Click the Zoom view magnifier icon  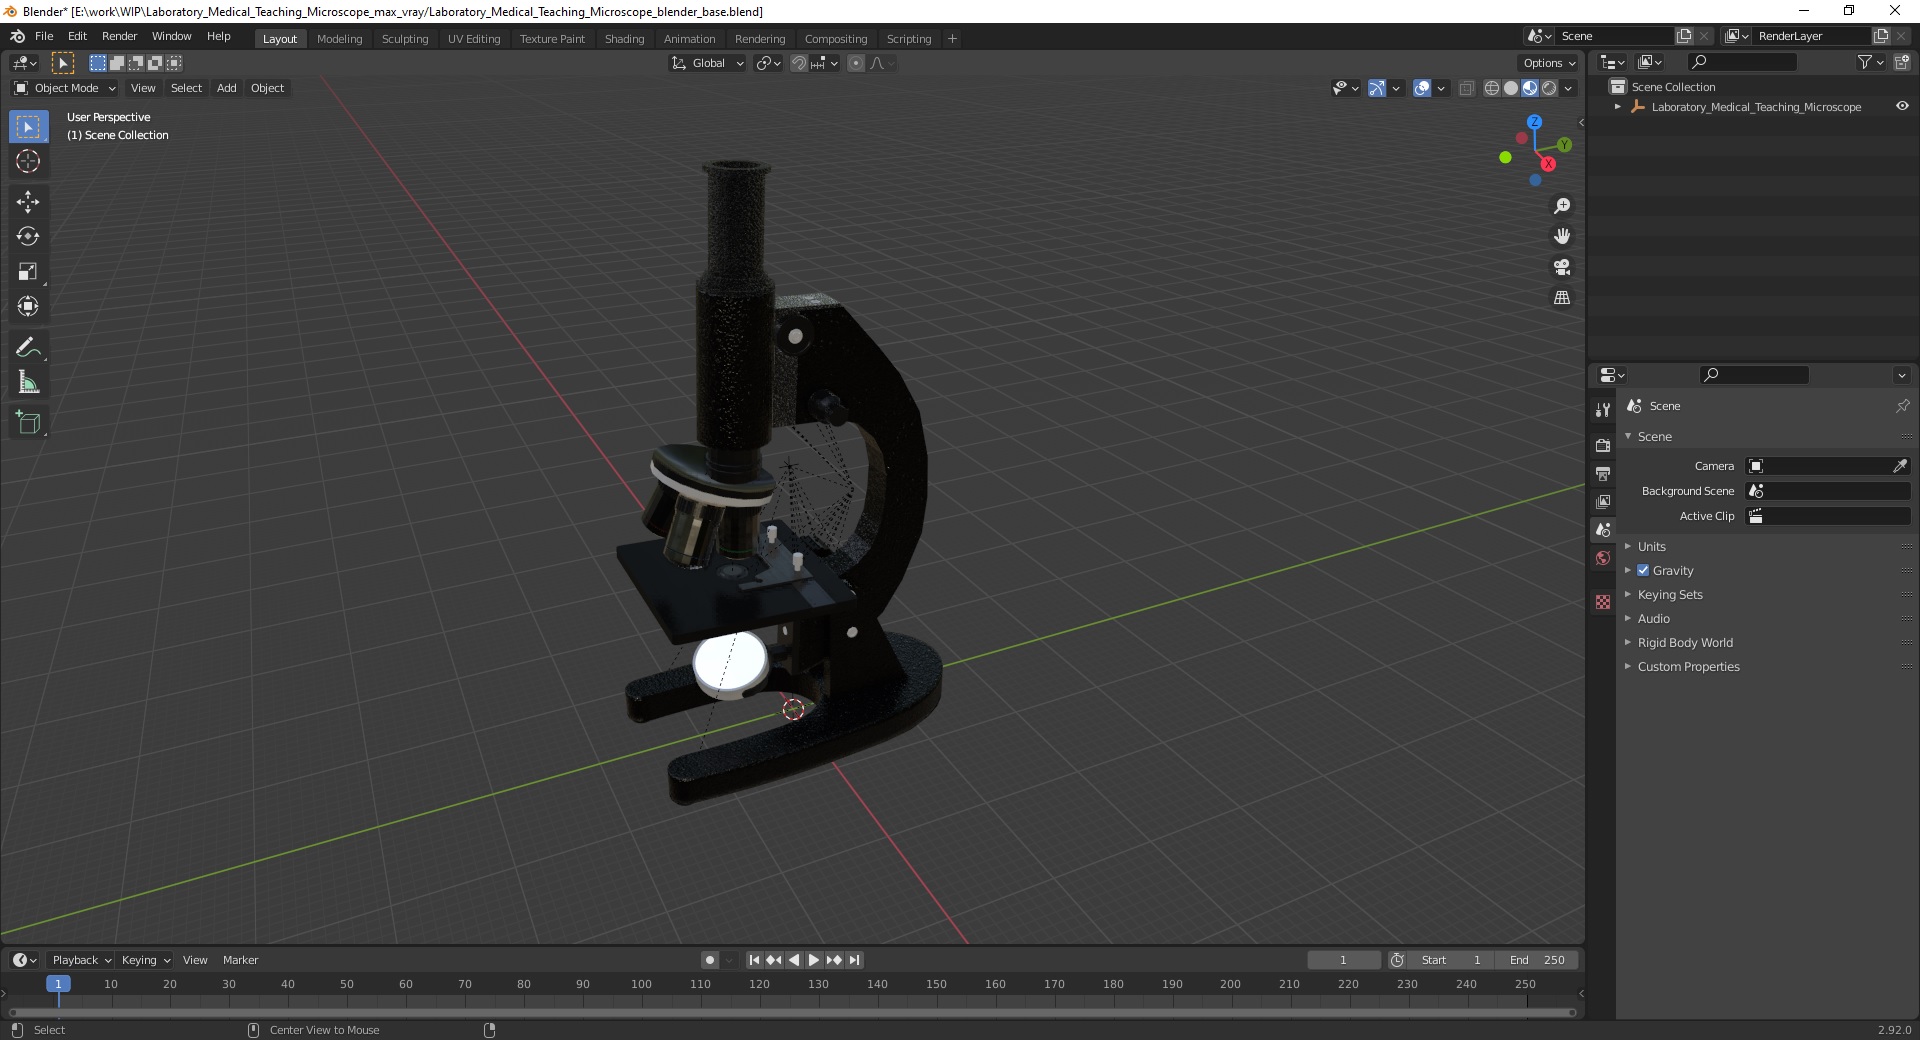[1562, 206]
